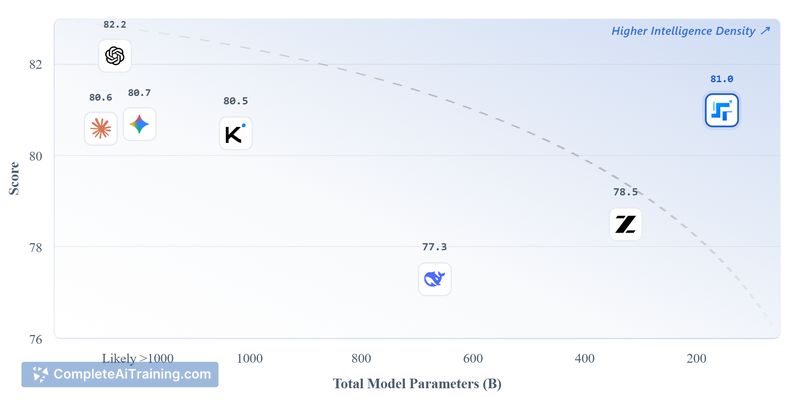
Task: Click the 78.5 score label
Action: tap(626, 192)
